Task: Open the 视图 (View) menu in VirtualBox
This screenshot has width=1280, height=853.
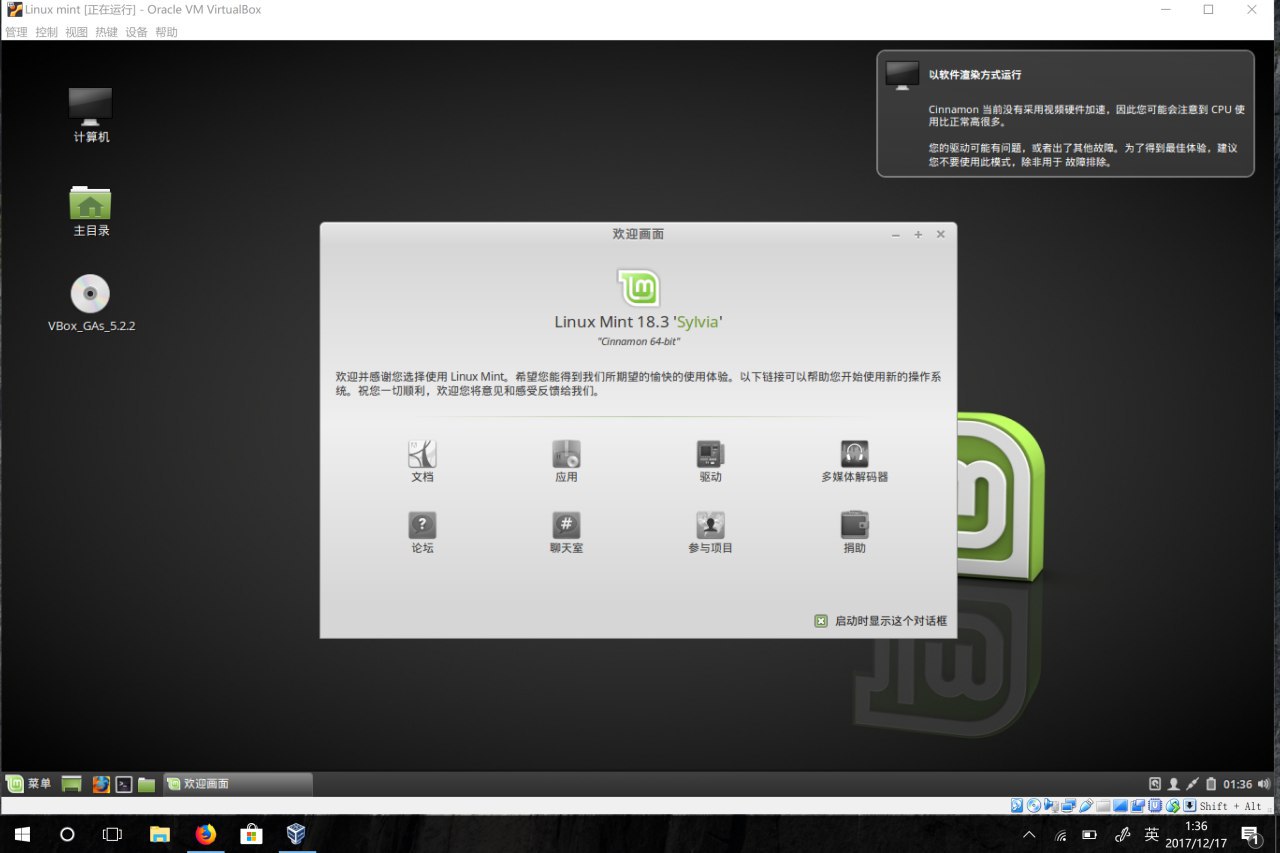Action: (x=76, y=32)
